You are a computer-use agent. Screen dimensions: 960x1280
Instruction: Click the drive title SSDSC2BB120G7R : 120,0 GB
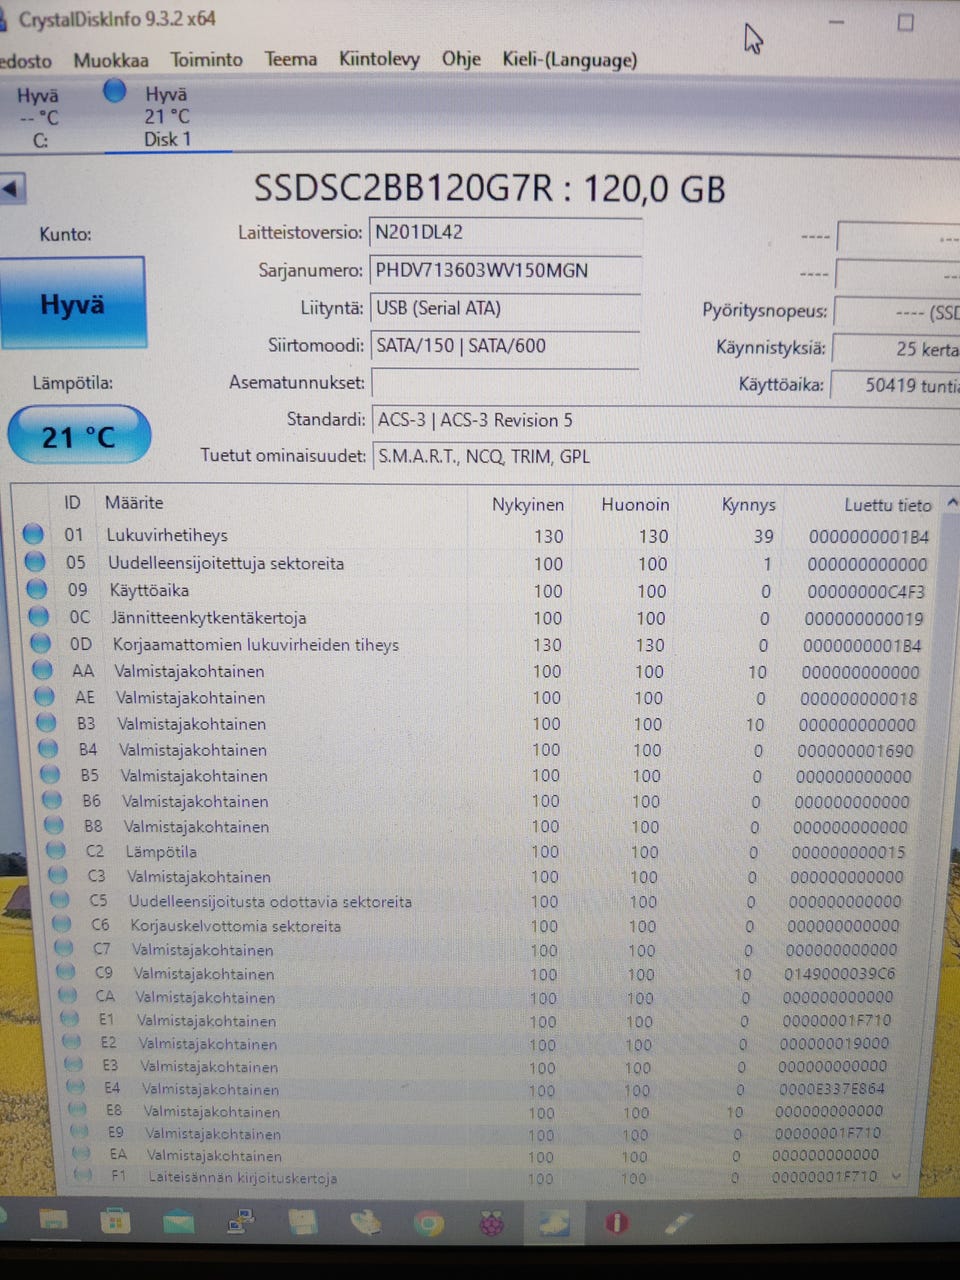click(489, 188)
